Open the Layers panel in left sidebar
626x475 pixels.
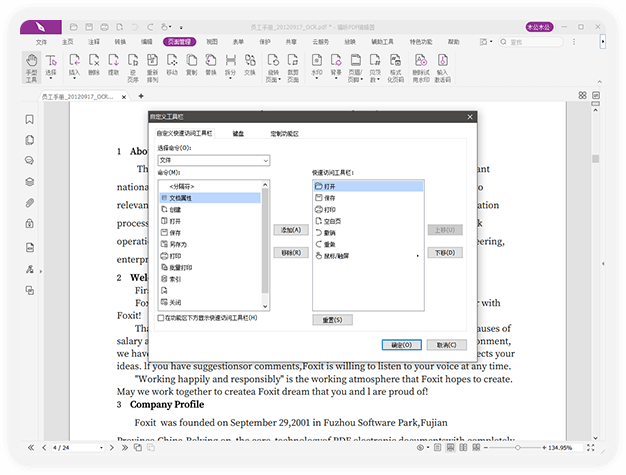tap(30, 182)
